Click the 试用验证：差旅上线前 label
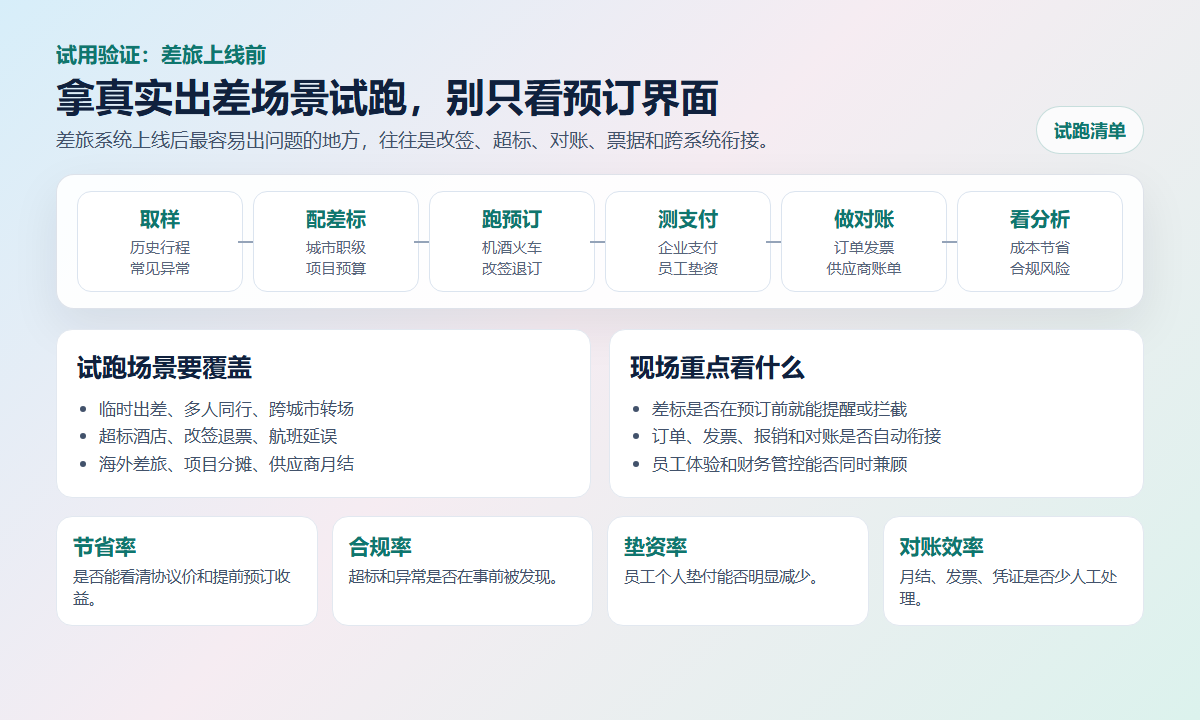 [161, 56]
